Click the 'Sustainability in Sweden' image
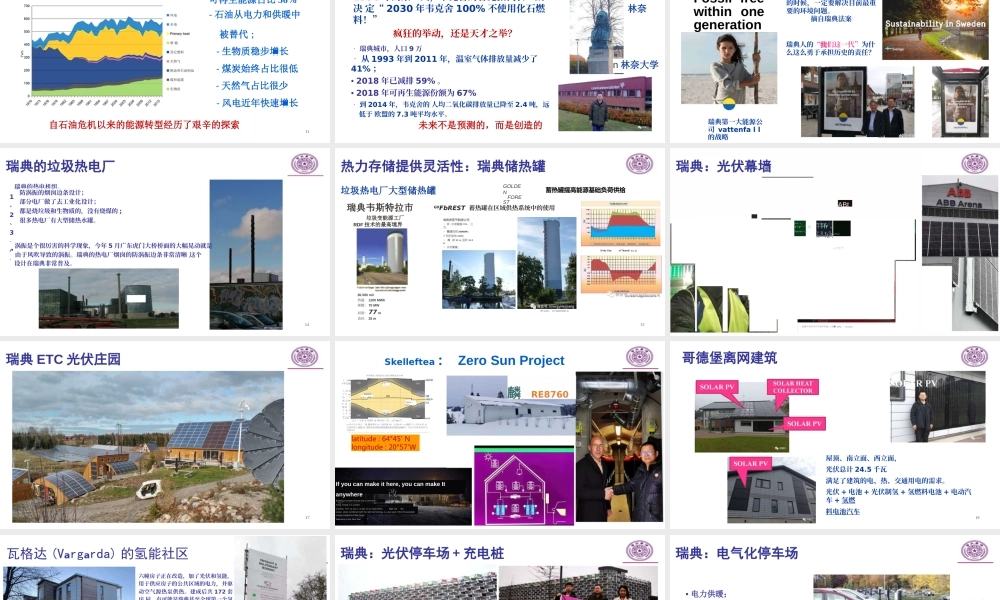1000x600 pixels. point(936,30)
